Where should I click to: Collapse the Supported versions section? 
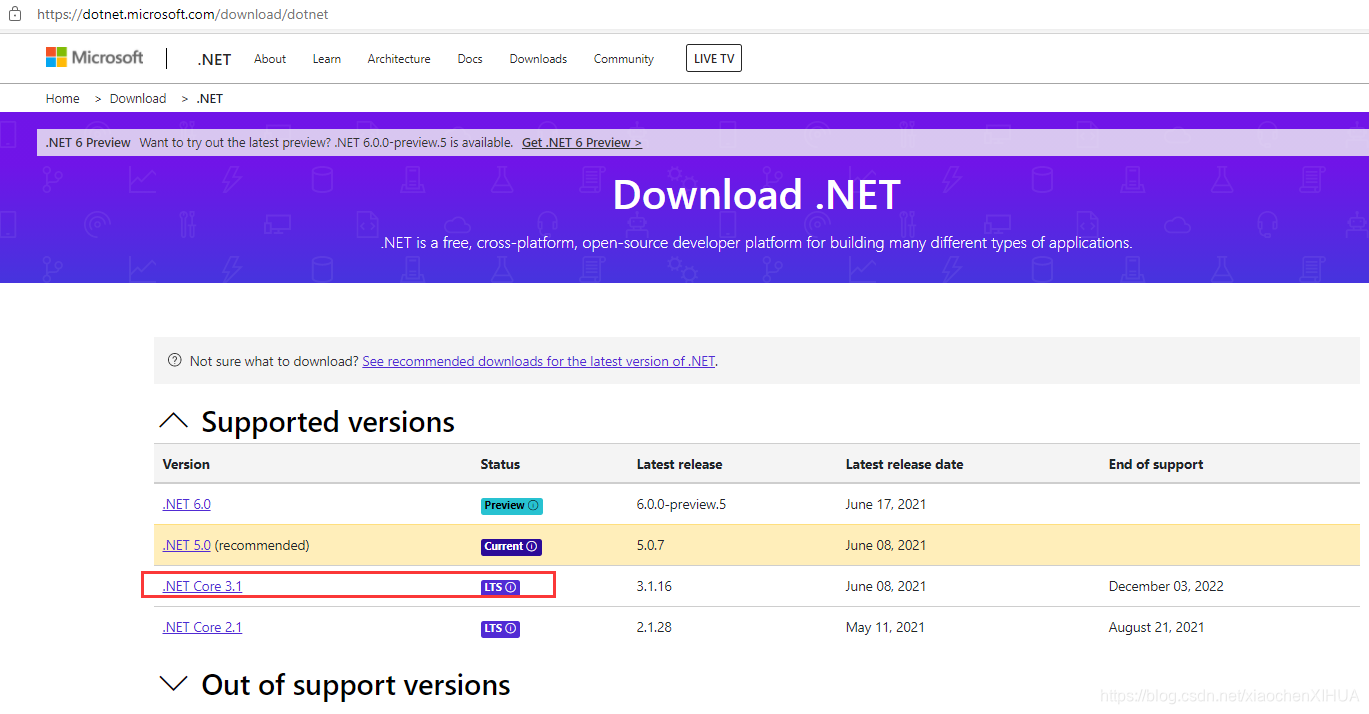174,422
